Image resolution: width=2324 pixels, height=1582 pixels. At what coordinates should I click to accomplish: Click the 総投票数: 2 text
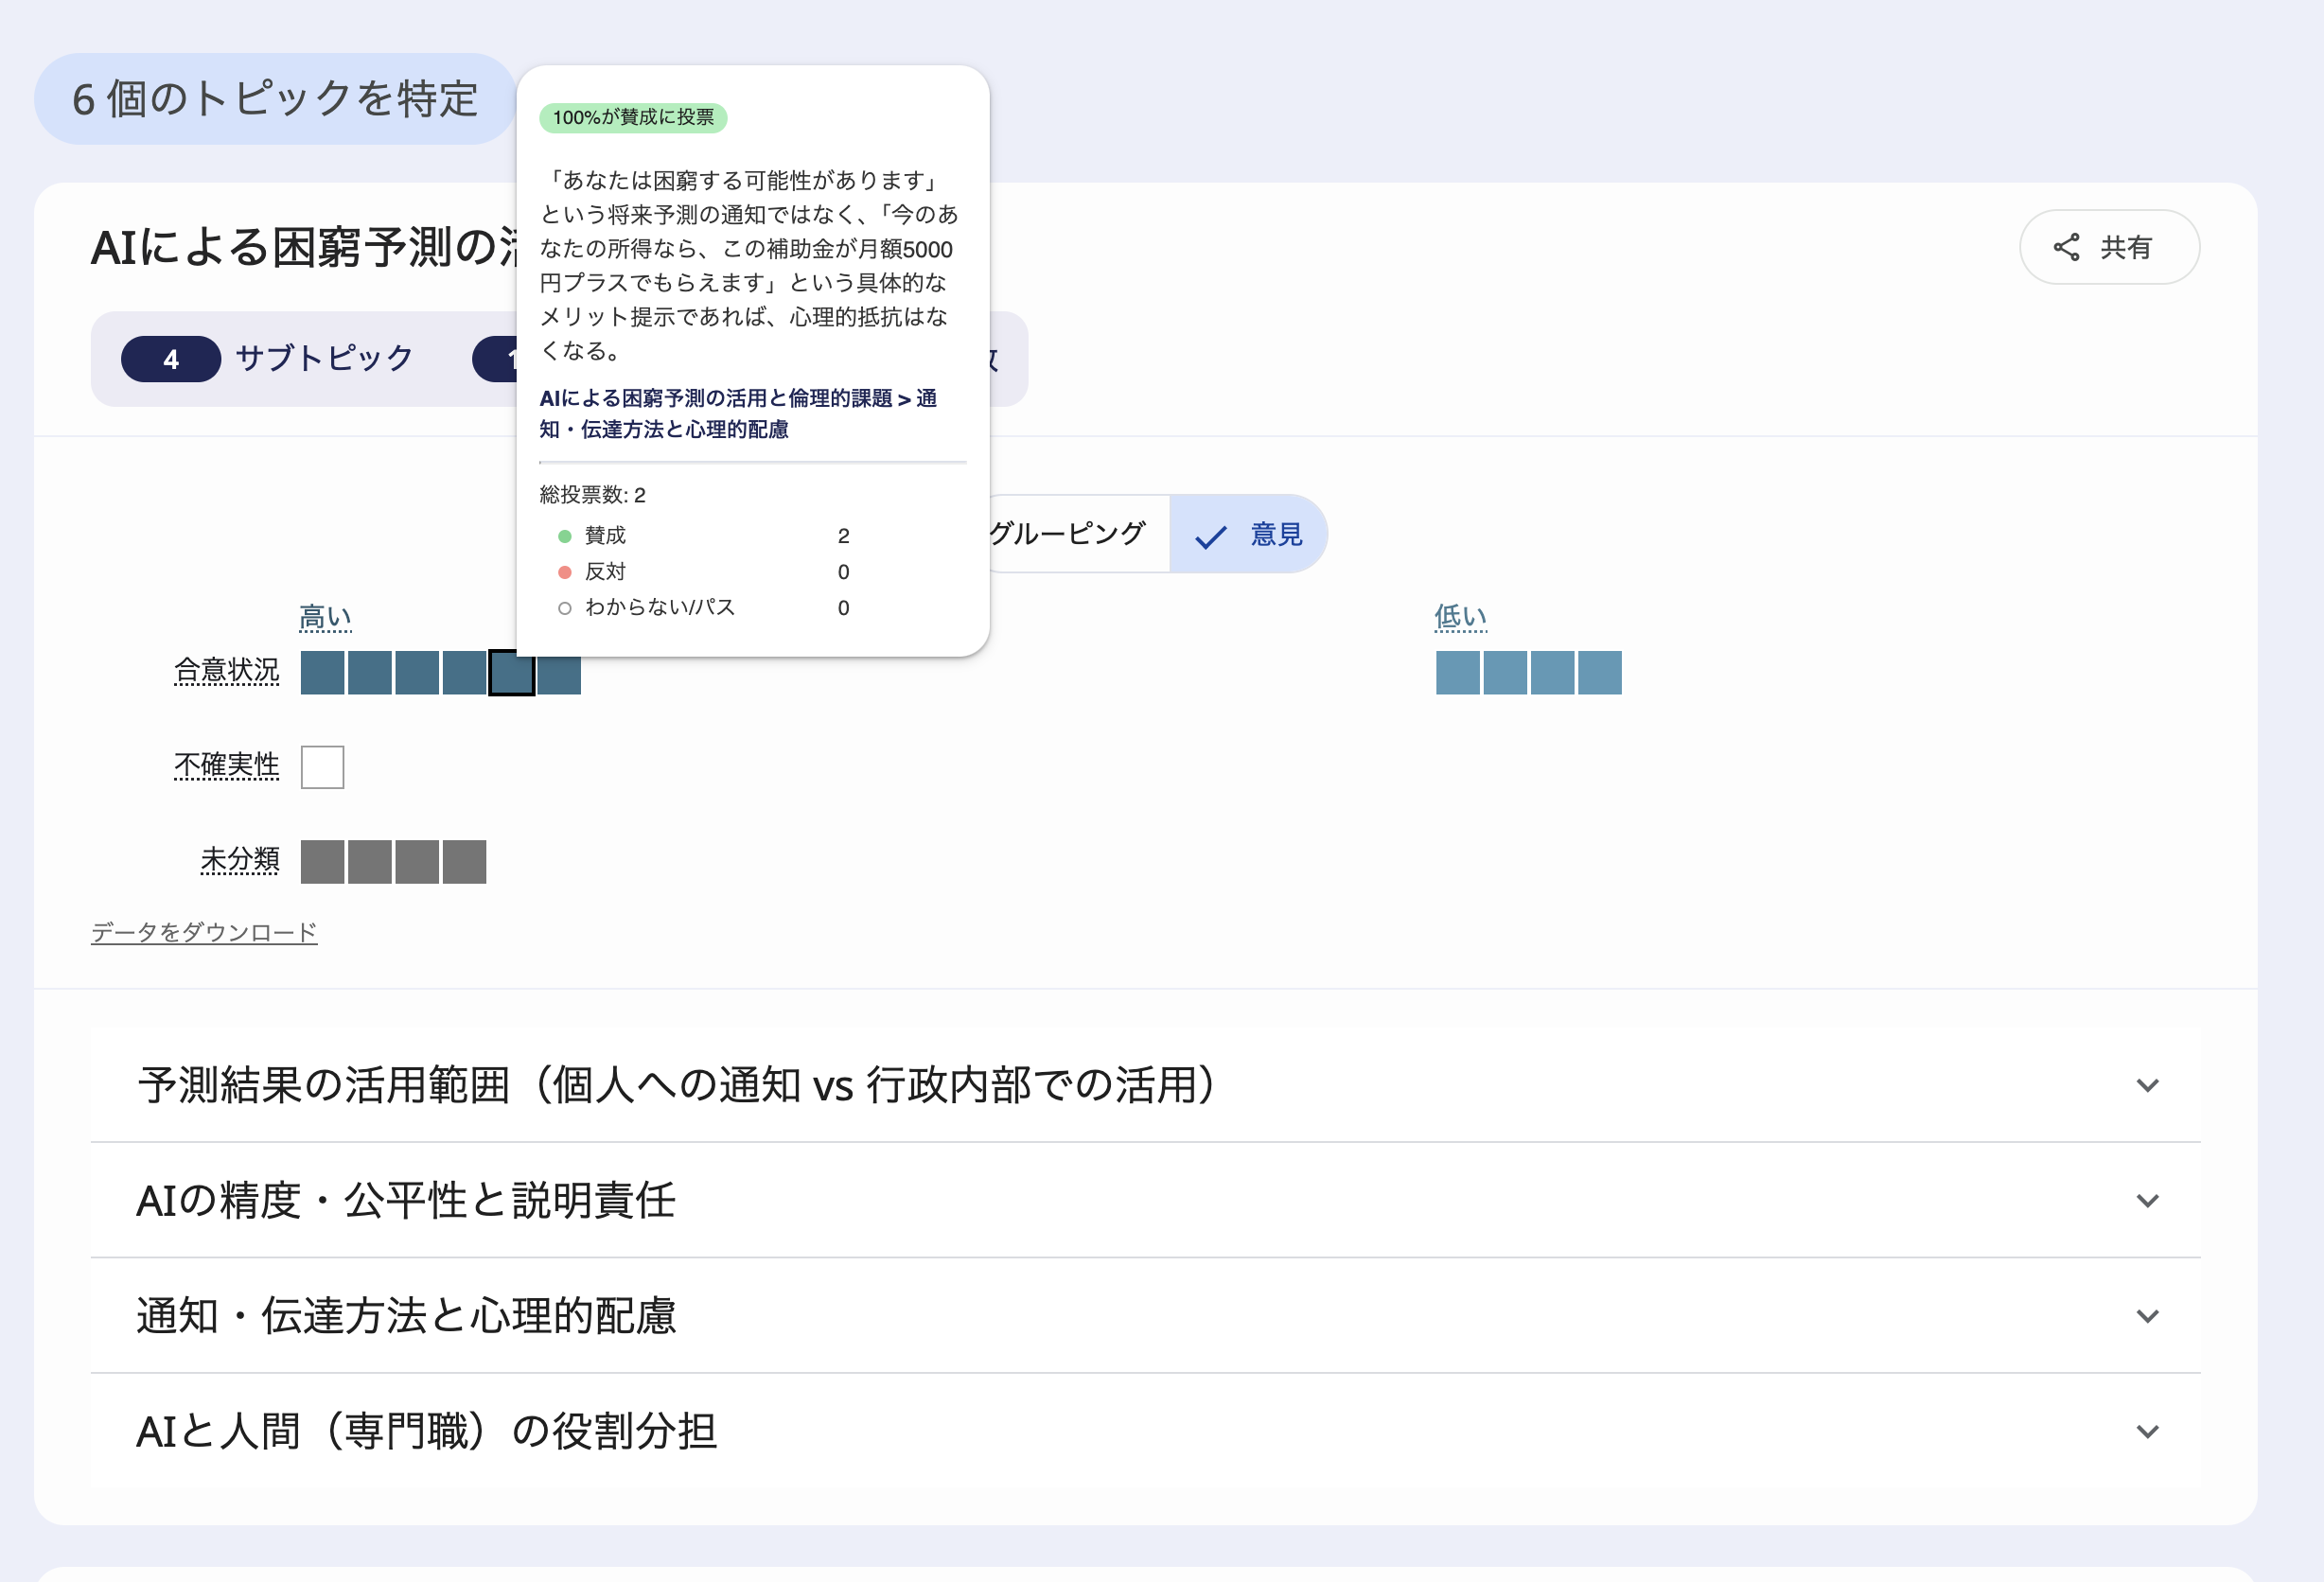pos(592,495)
